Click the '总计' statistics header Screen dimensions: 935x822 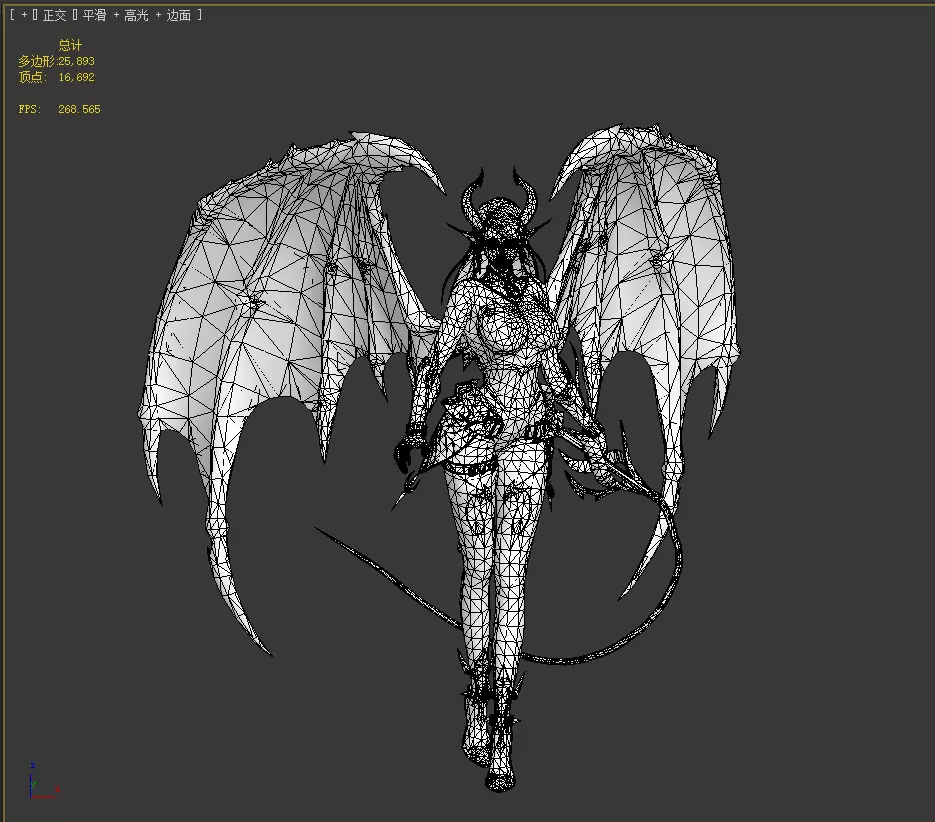point(70,45)
